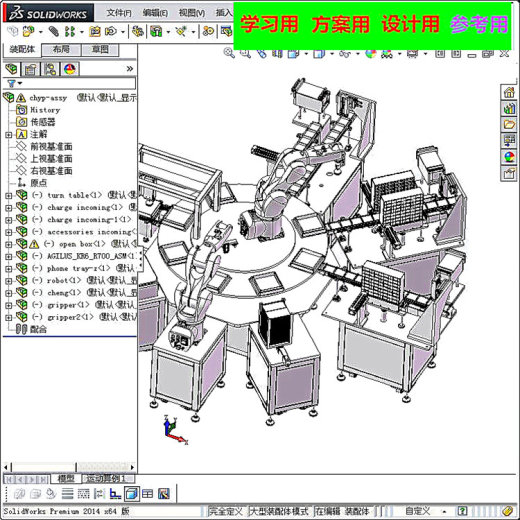Open the 自定义 units dropdown in status bar
This screenshot has height=520, width=520.
444,511
